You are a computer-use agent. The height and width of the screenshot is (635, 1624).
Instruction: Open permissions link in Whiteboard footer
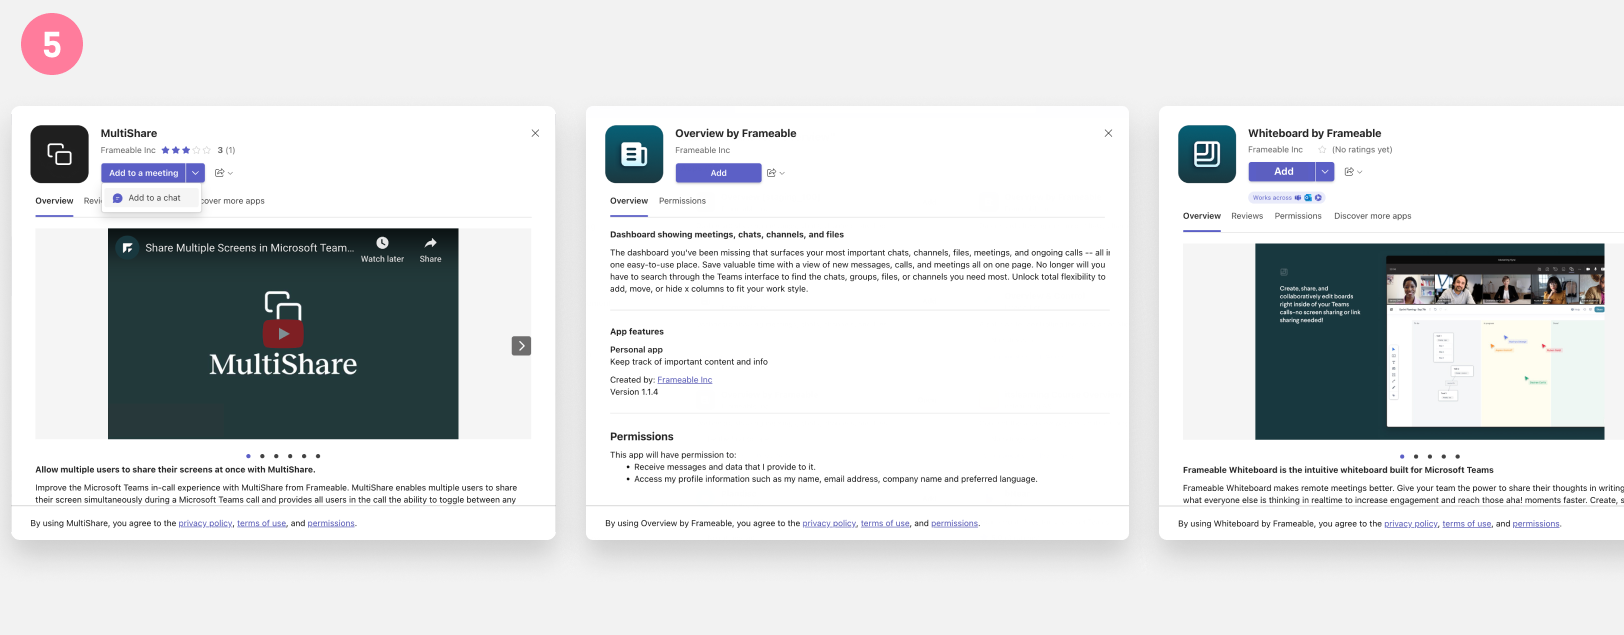pyautogui.click(x=1536, y=524)
